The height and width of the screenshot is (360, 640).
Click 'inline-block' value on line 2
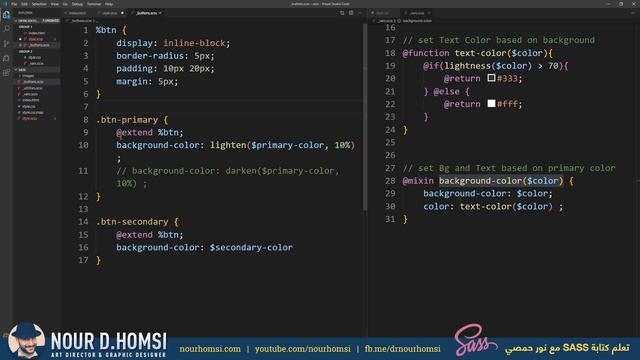pos(194,43)
